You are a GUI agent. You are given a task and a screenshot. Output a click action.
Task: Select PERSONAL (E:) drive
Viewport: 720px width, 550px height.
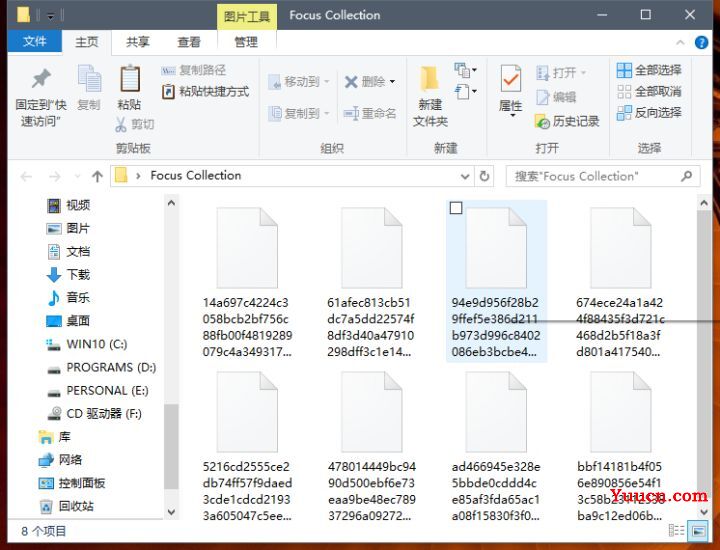point(98,390)
